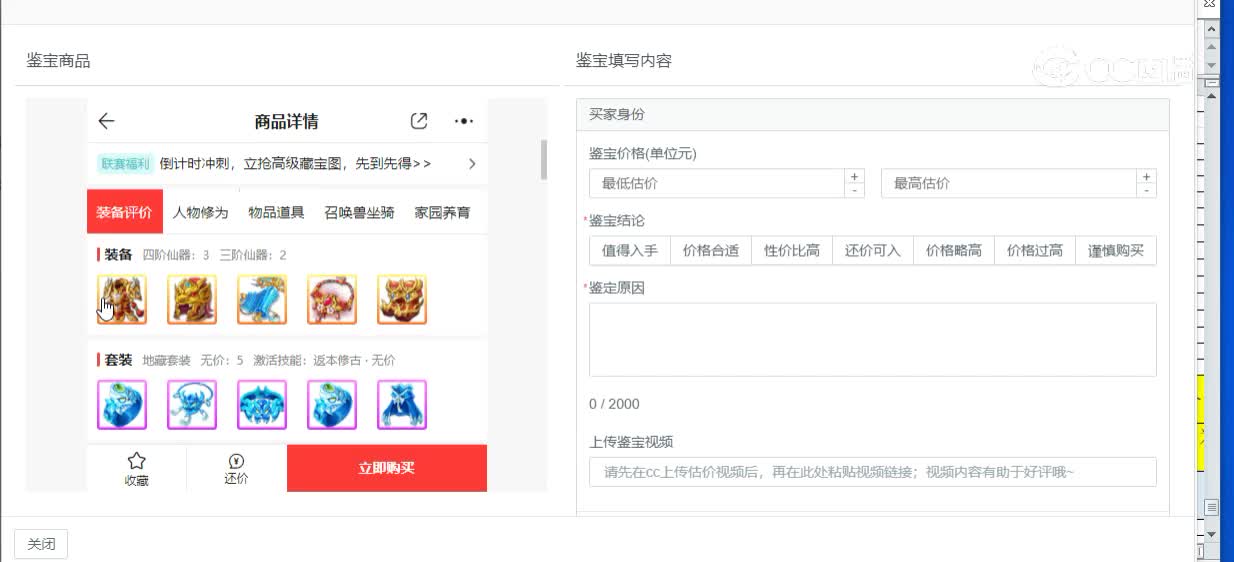
Task: Decrease the 最低估价 value with minus
Action: 855,190
